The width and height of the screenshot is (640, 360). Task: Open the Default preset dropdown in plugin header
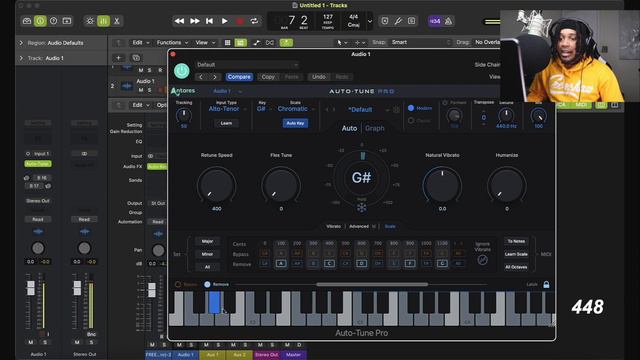pyautogui.click(x=247, y=65)
